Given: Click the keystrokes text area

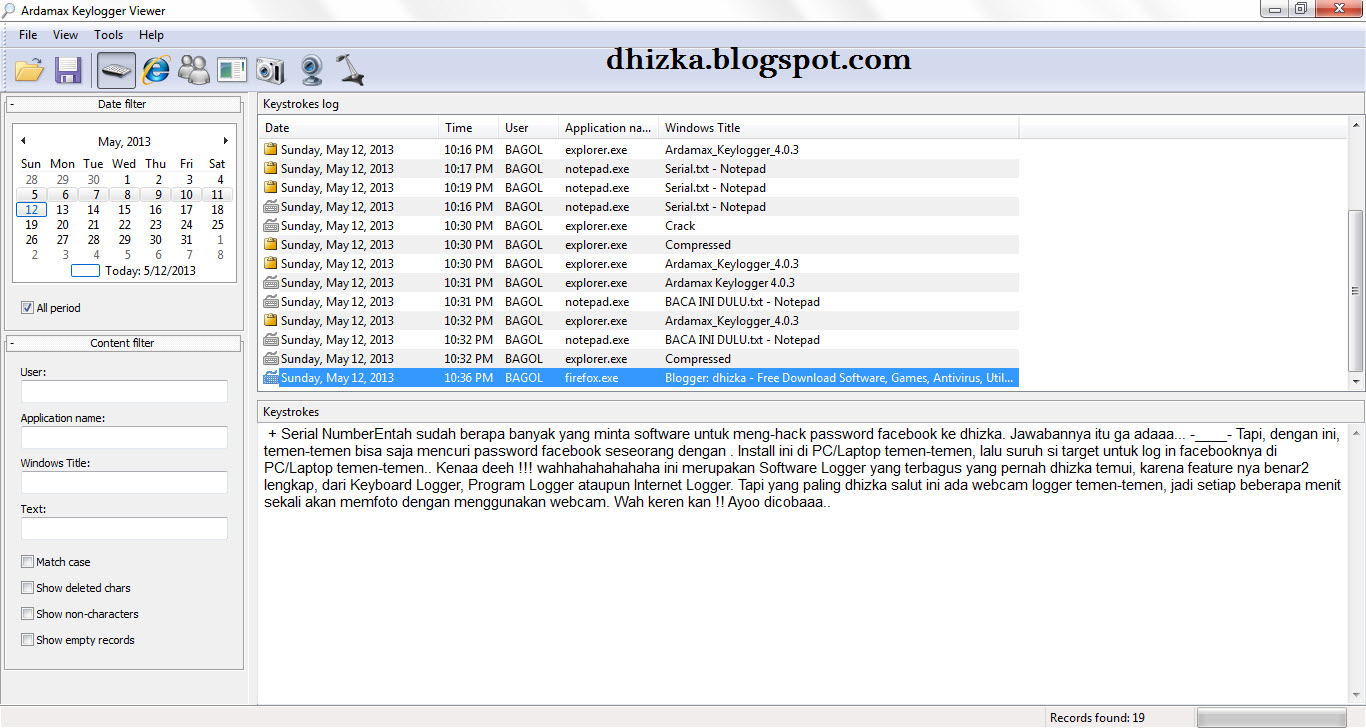Looking at the screenshot, I should pos(802,562).
